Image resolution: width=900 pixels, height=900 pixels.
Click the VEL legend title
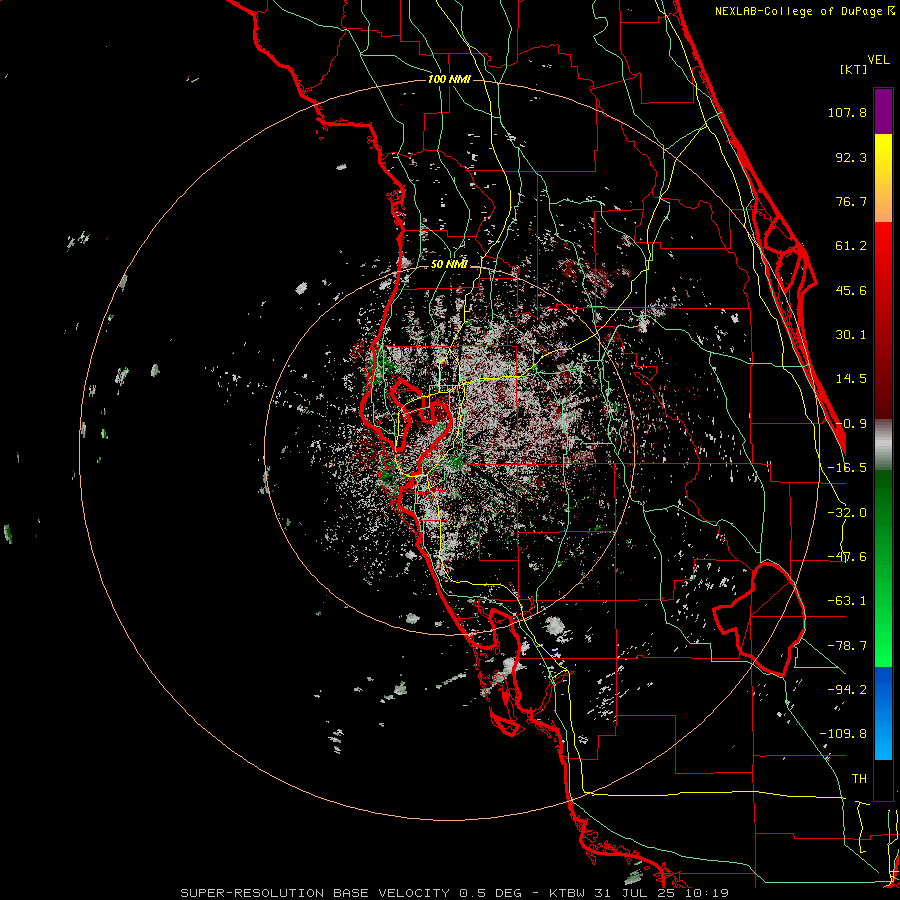pyautogui.click(x=878, y=60)
